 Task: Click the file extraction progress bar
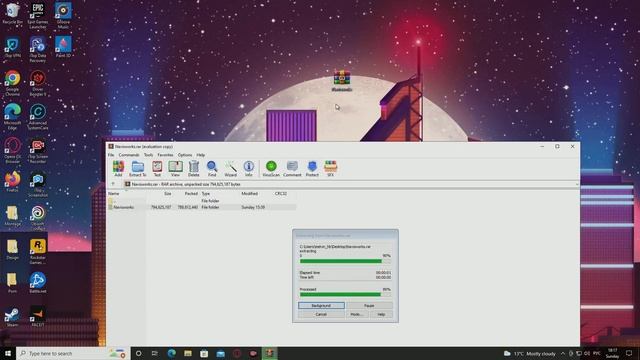[x=345, y=261]
